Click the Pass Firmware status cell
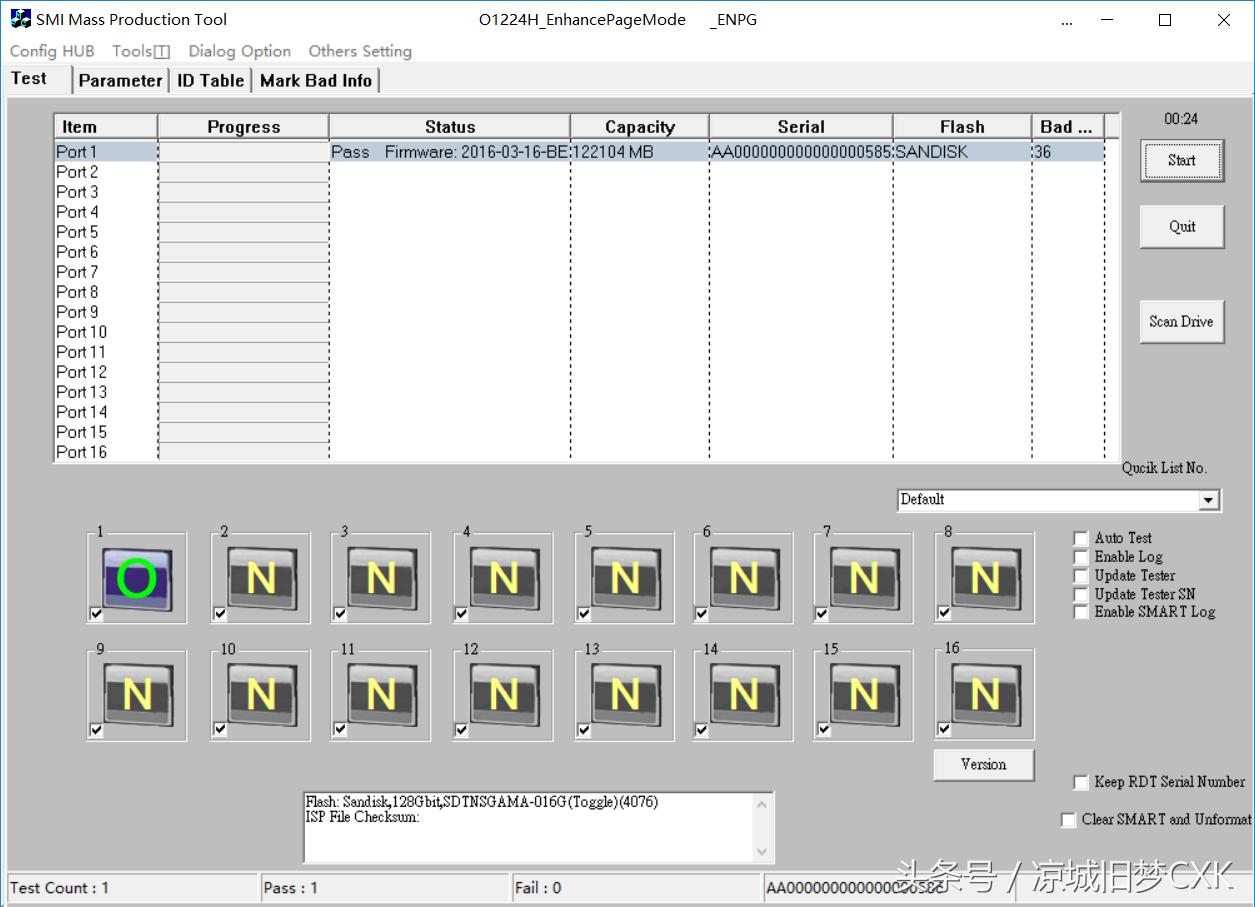1255x907 pixels. click(450, 152)
